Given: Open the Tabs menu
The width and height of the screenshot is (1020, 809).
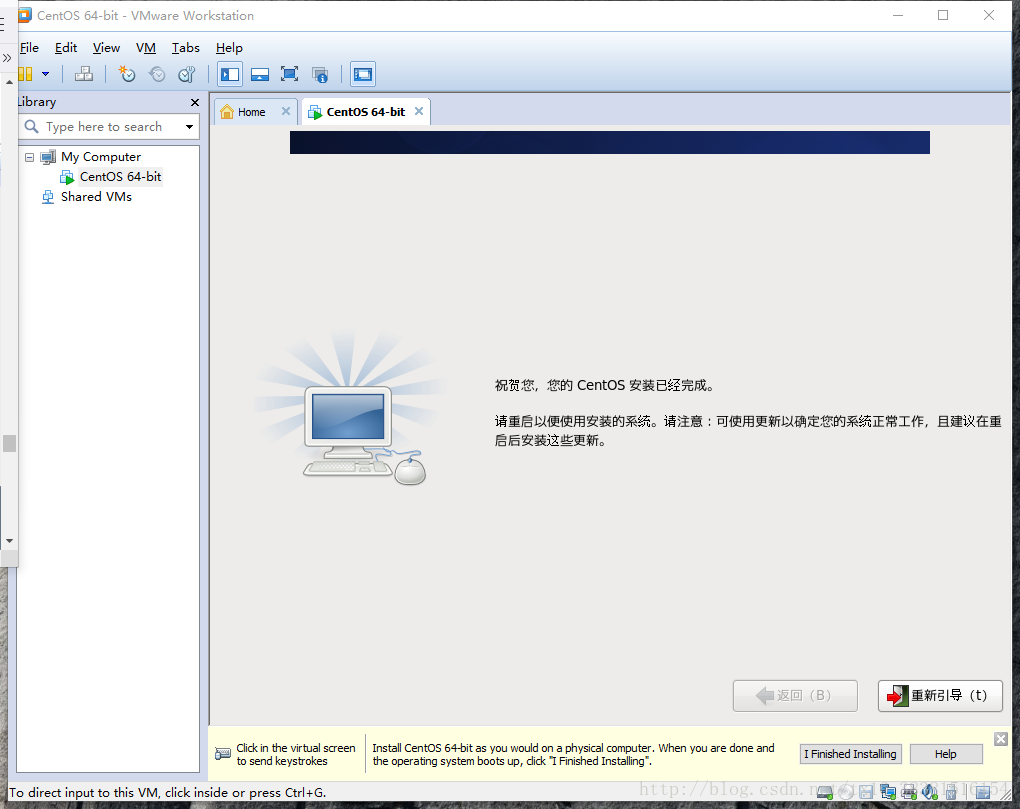Looking at the screenshot, I should tap(185, 47).
